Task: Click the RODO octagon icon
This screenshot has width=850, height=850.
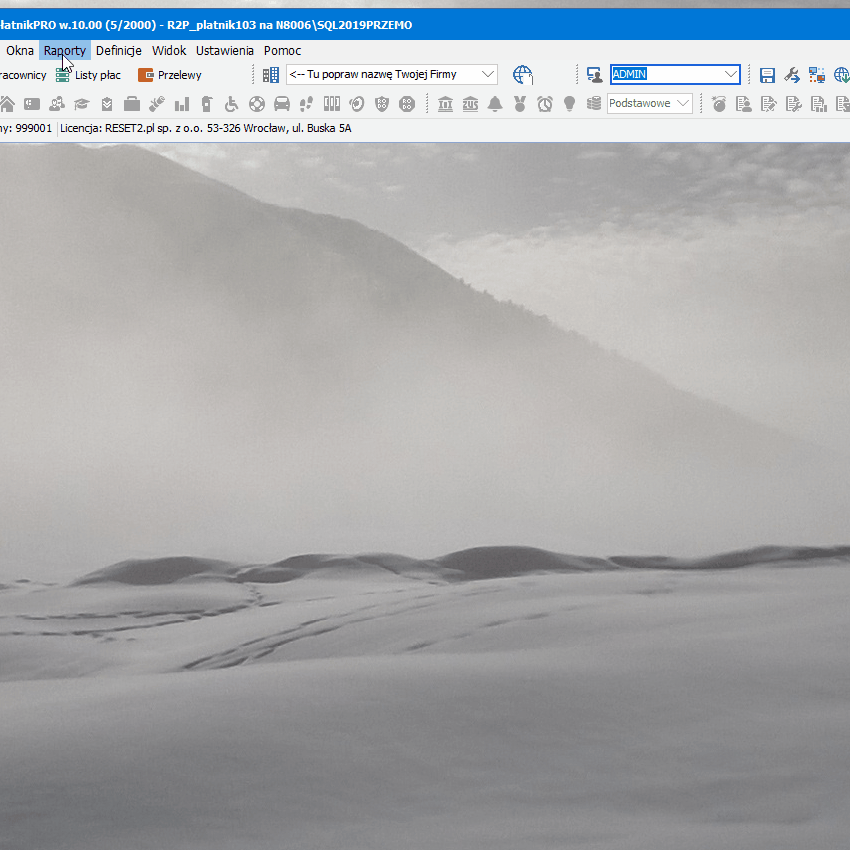Action: [x=407, y=104]
